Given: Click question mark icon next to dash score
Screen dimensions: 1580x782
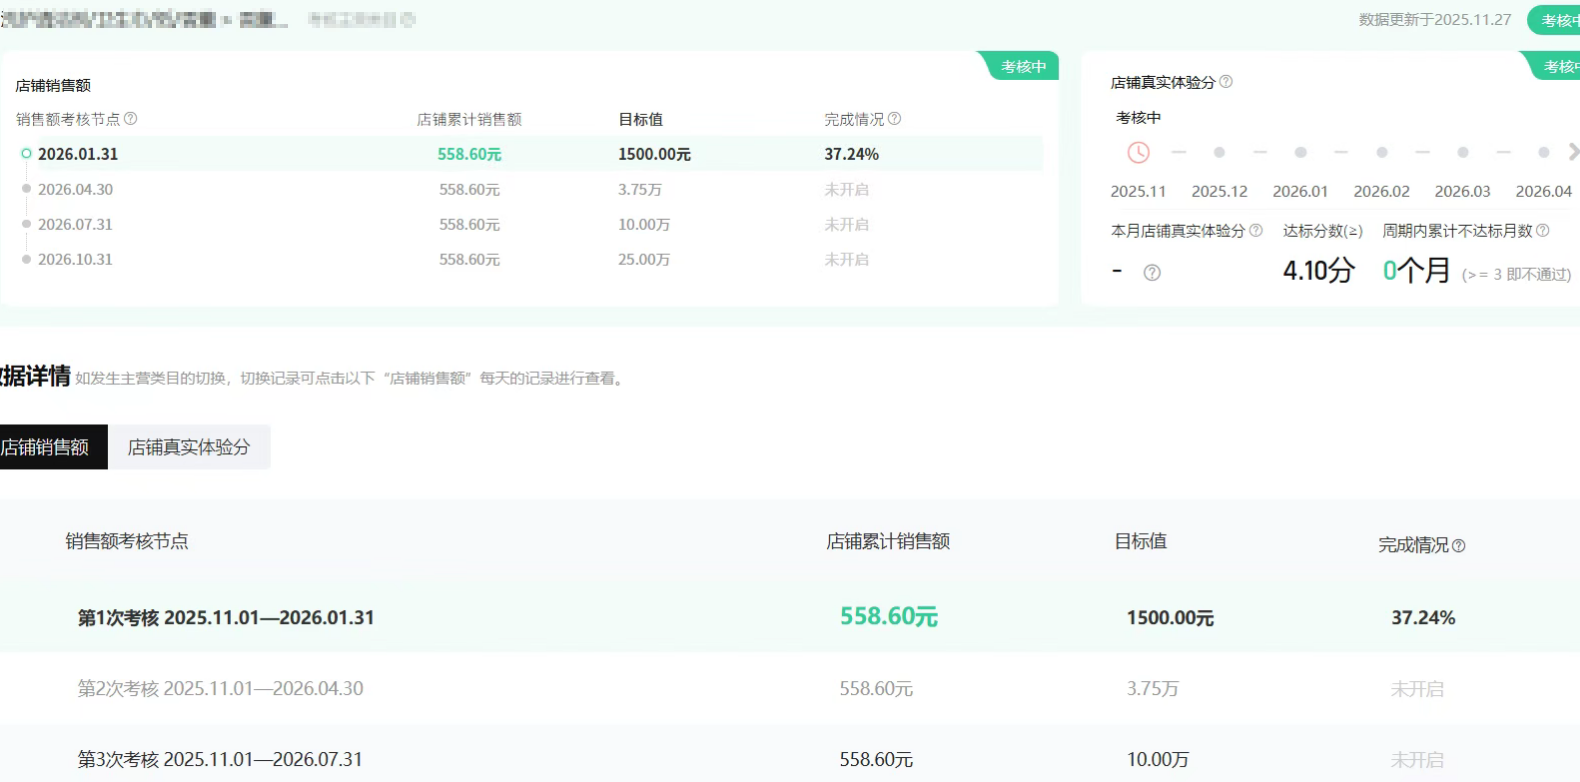Looking at the screenshot, I should point(1152,273).
